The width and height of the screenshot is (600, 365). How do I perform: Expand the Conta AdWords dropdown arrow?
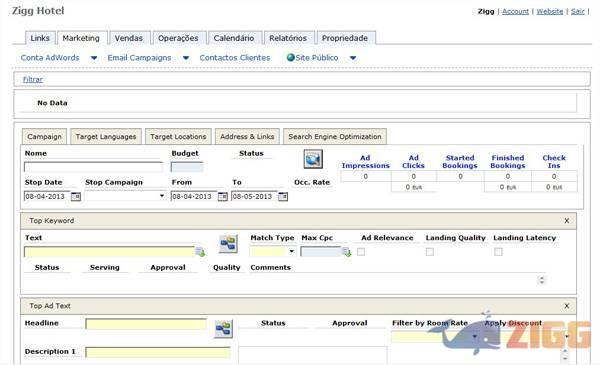click(94, 58)
